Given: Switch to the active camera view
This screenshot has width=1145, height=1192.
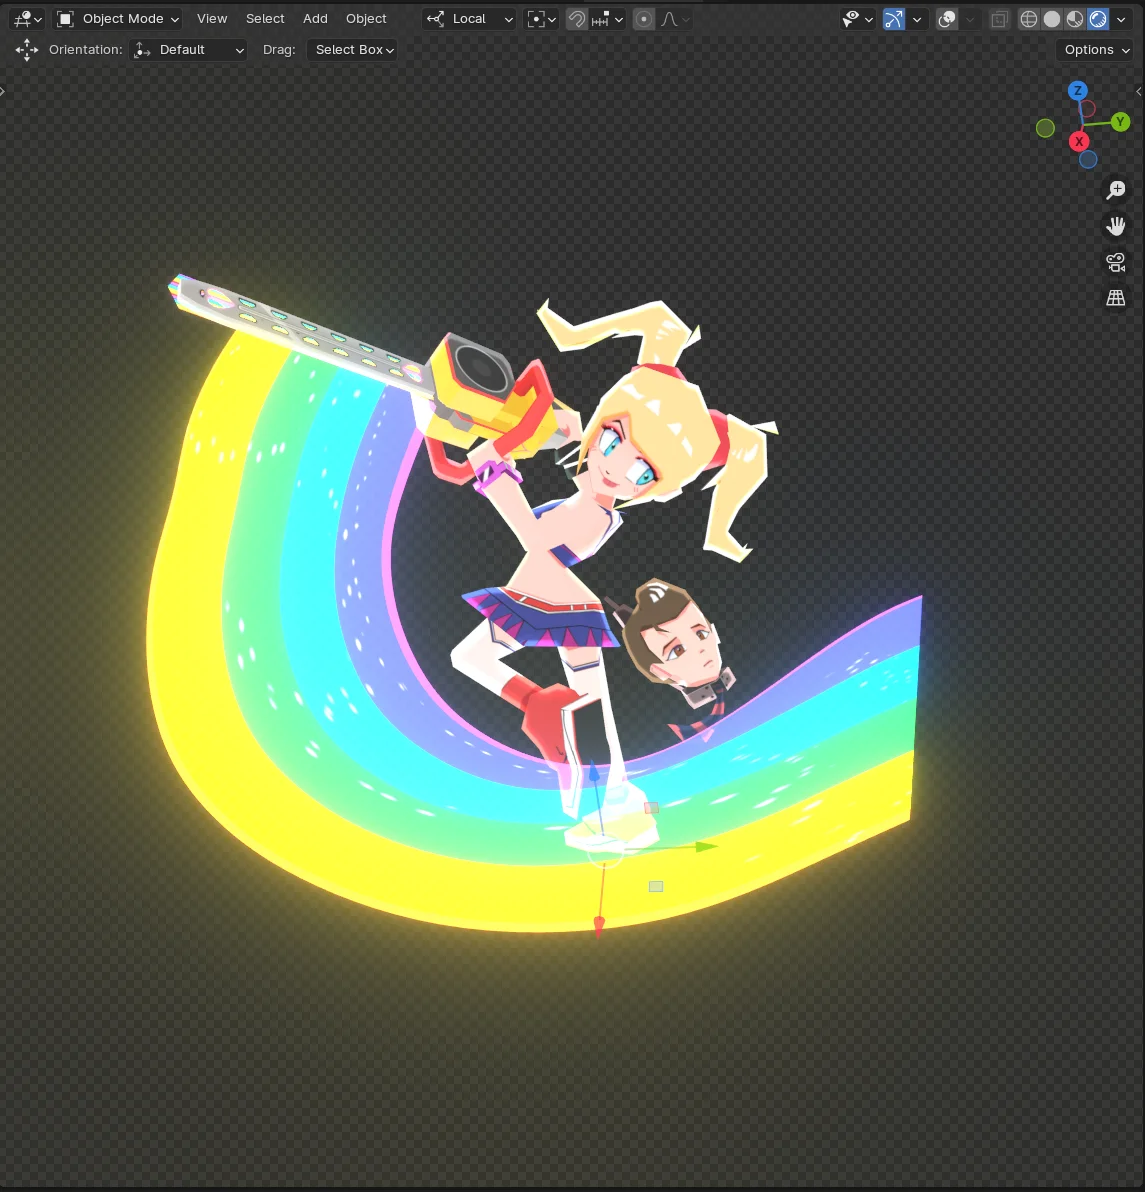Looking at the screenshot, I should 1115,261.
